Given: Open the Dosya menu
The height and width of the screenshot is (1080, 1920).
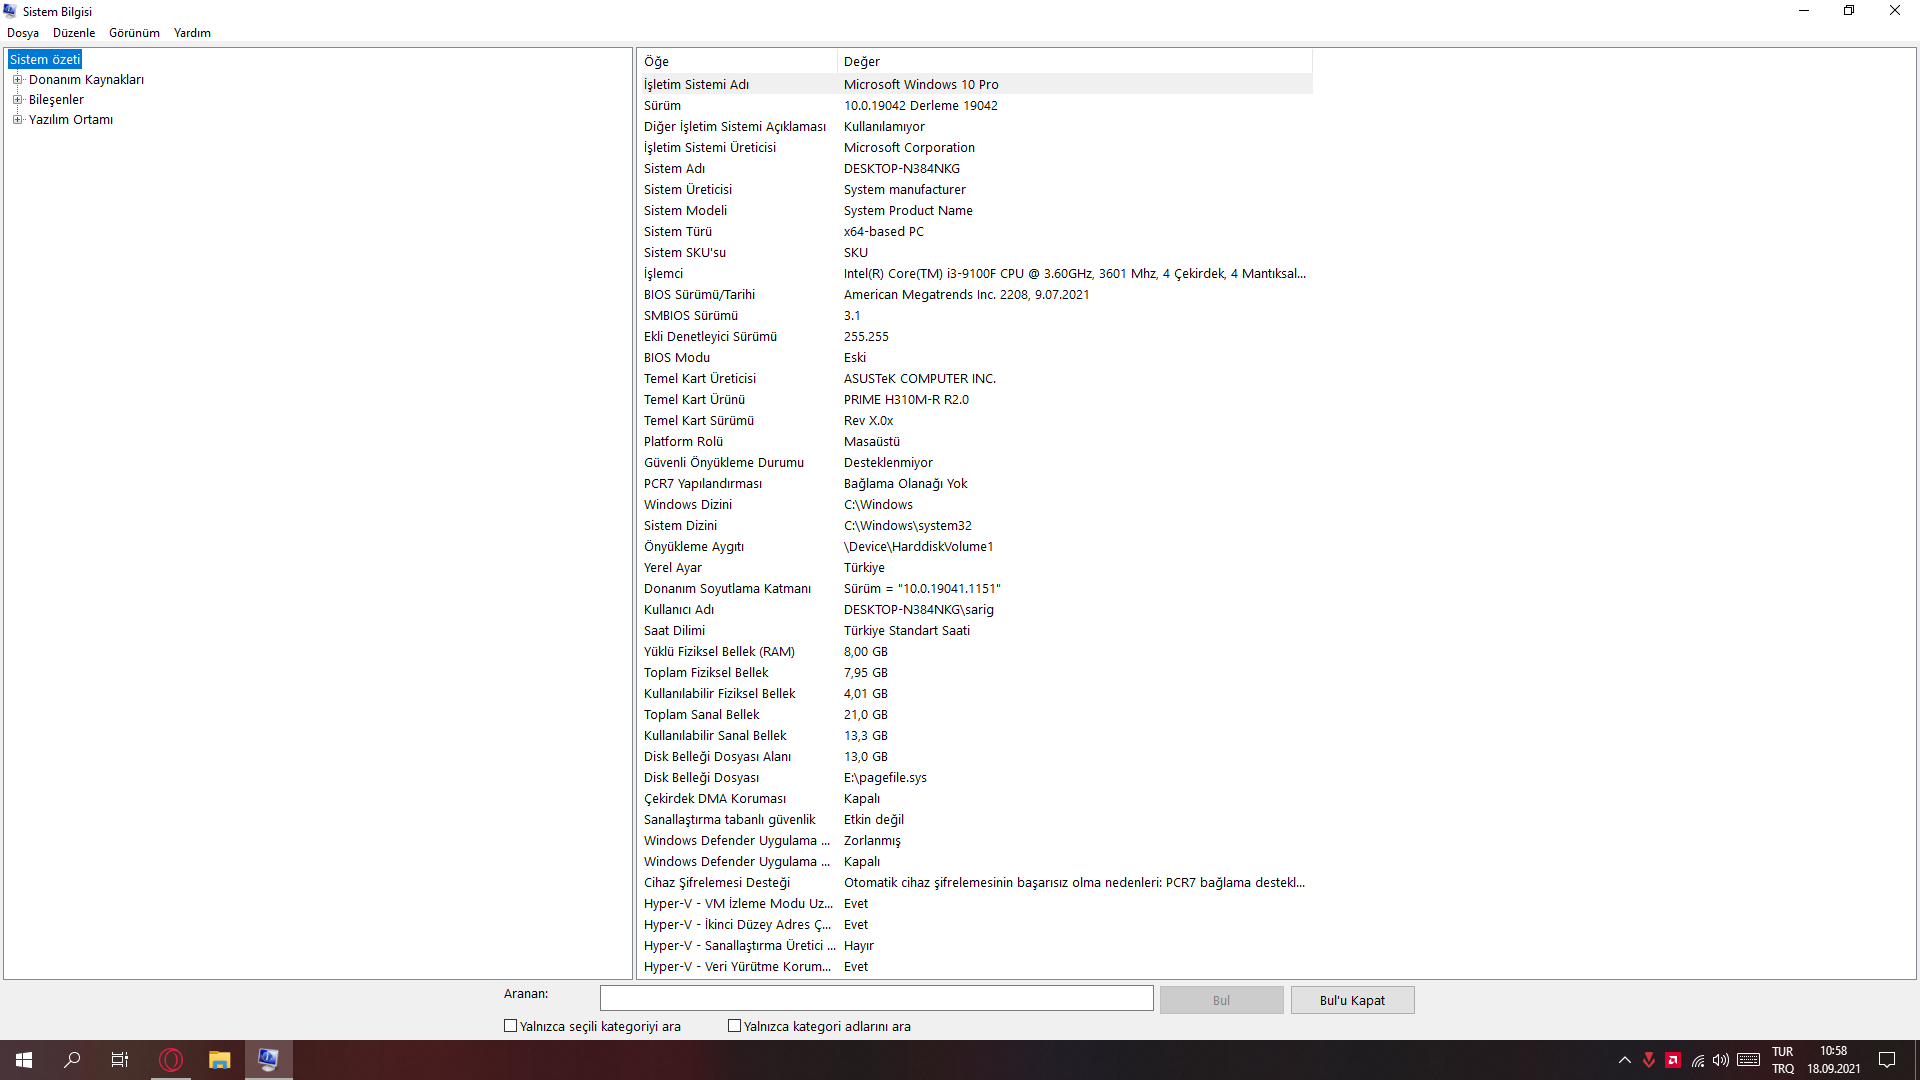Looking at the screenshot, I should pyautogui.click(x=23, y=33).
